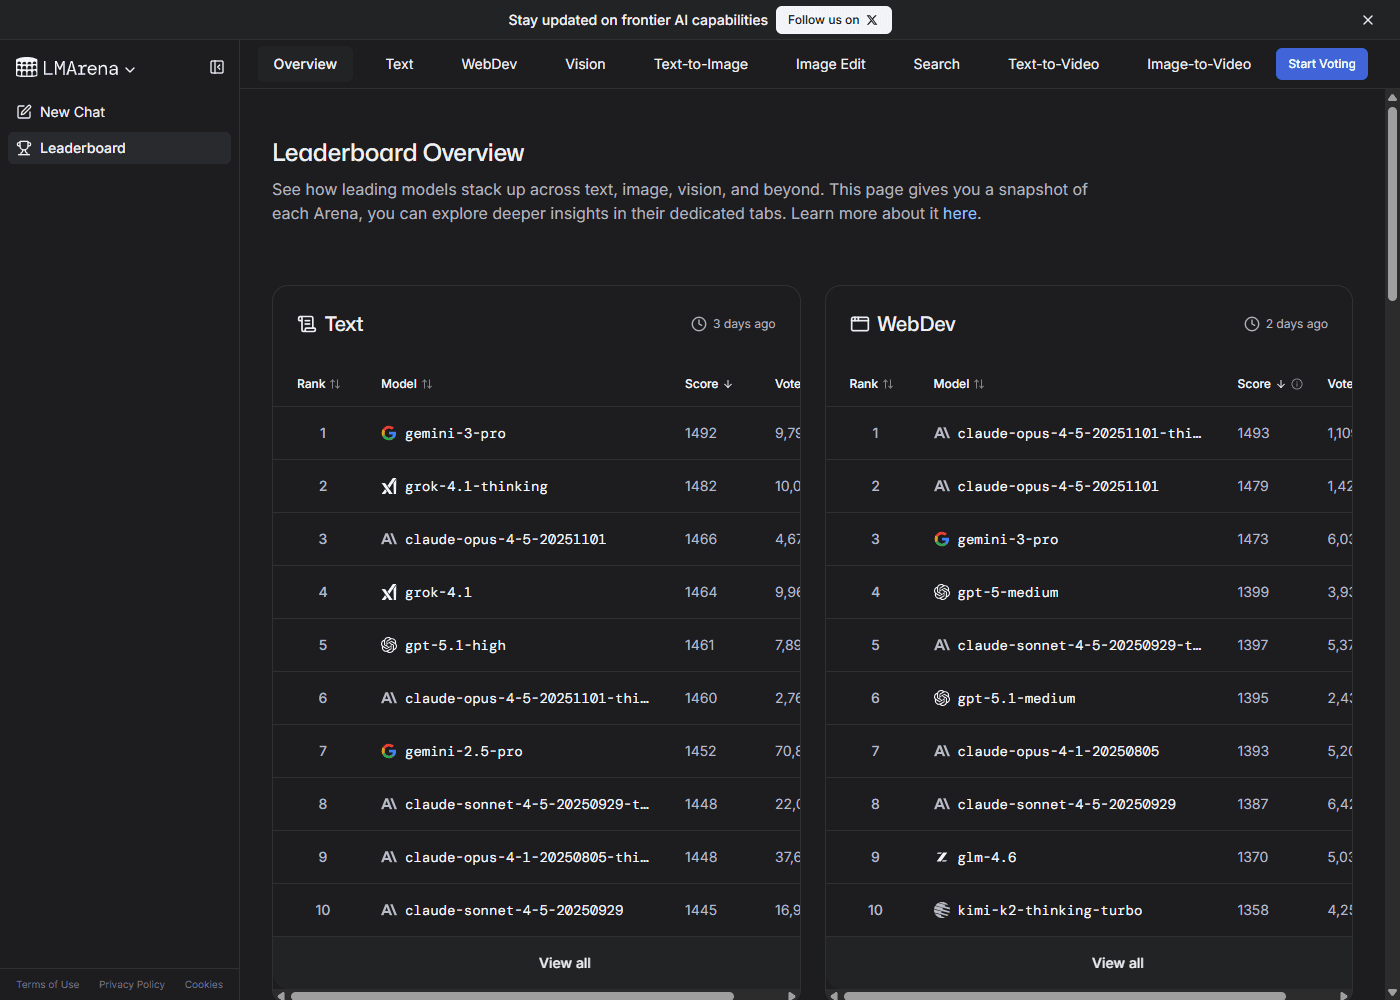Dismiss the top announcement banner
1400x1000 pixels.
click(1368, 20)
